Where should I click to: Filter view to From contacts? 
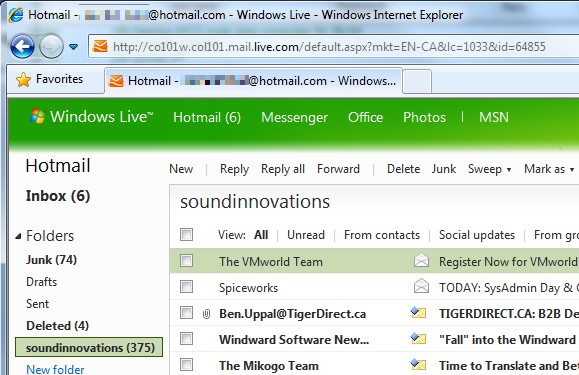point(382,235)
